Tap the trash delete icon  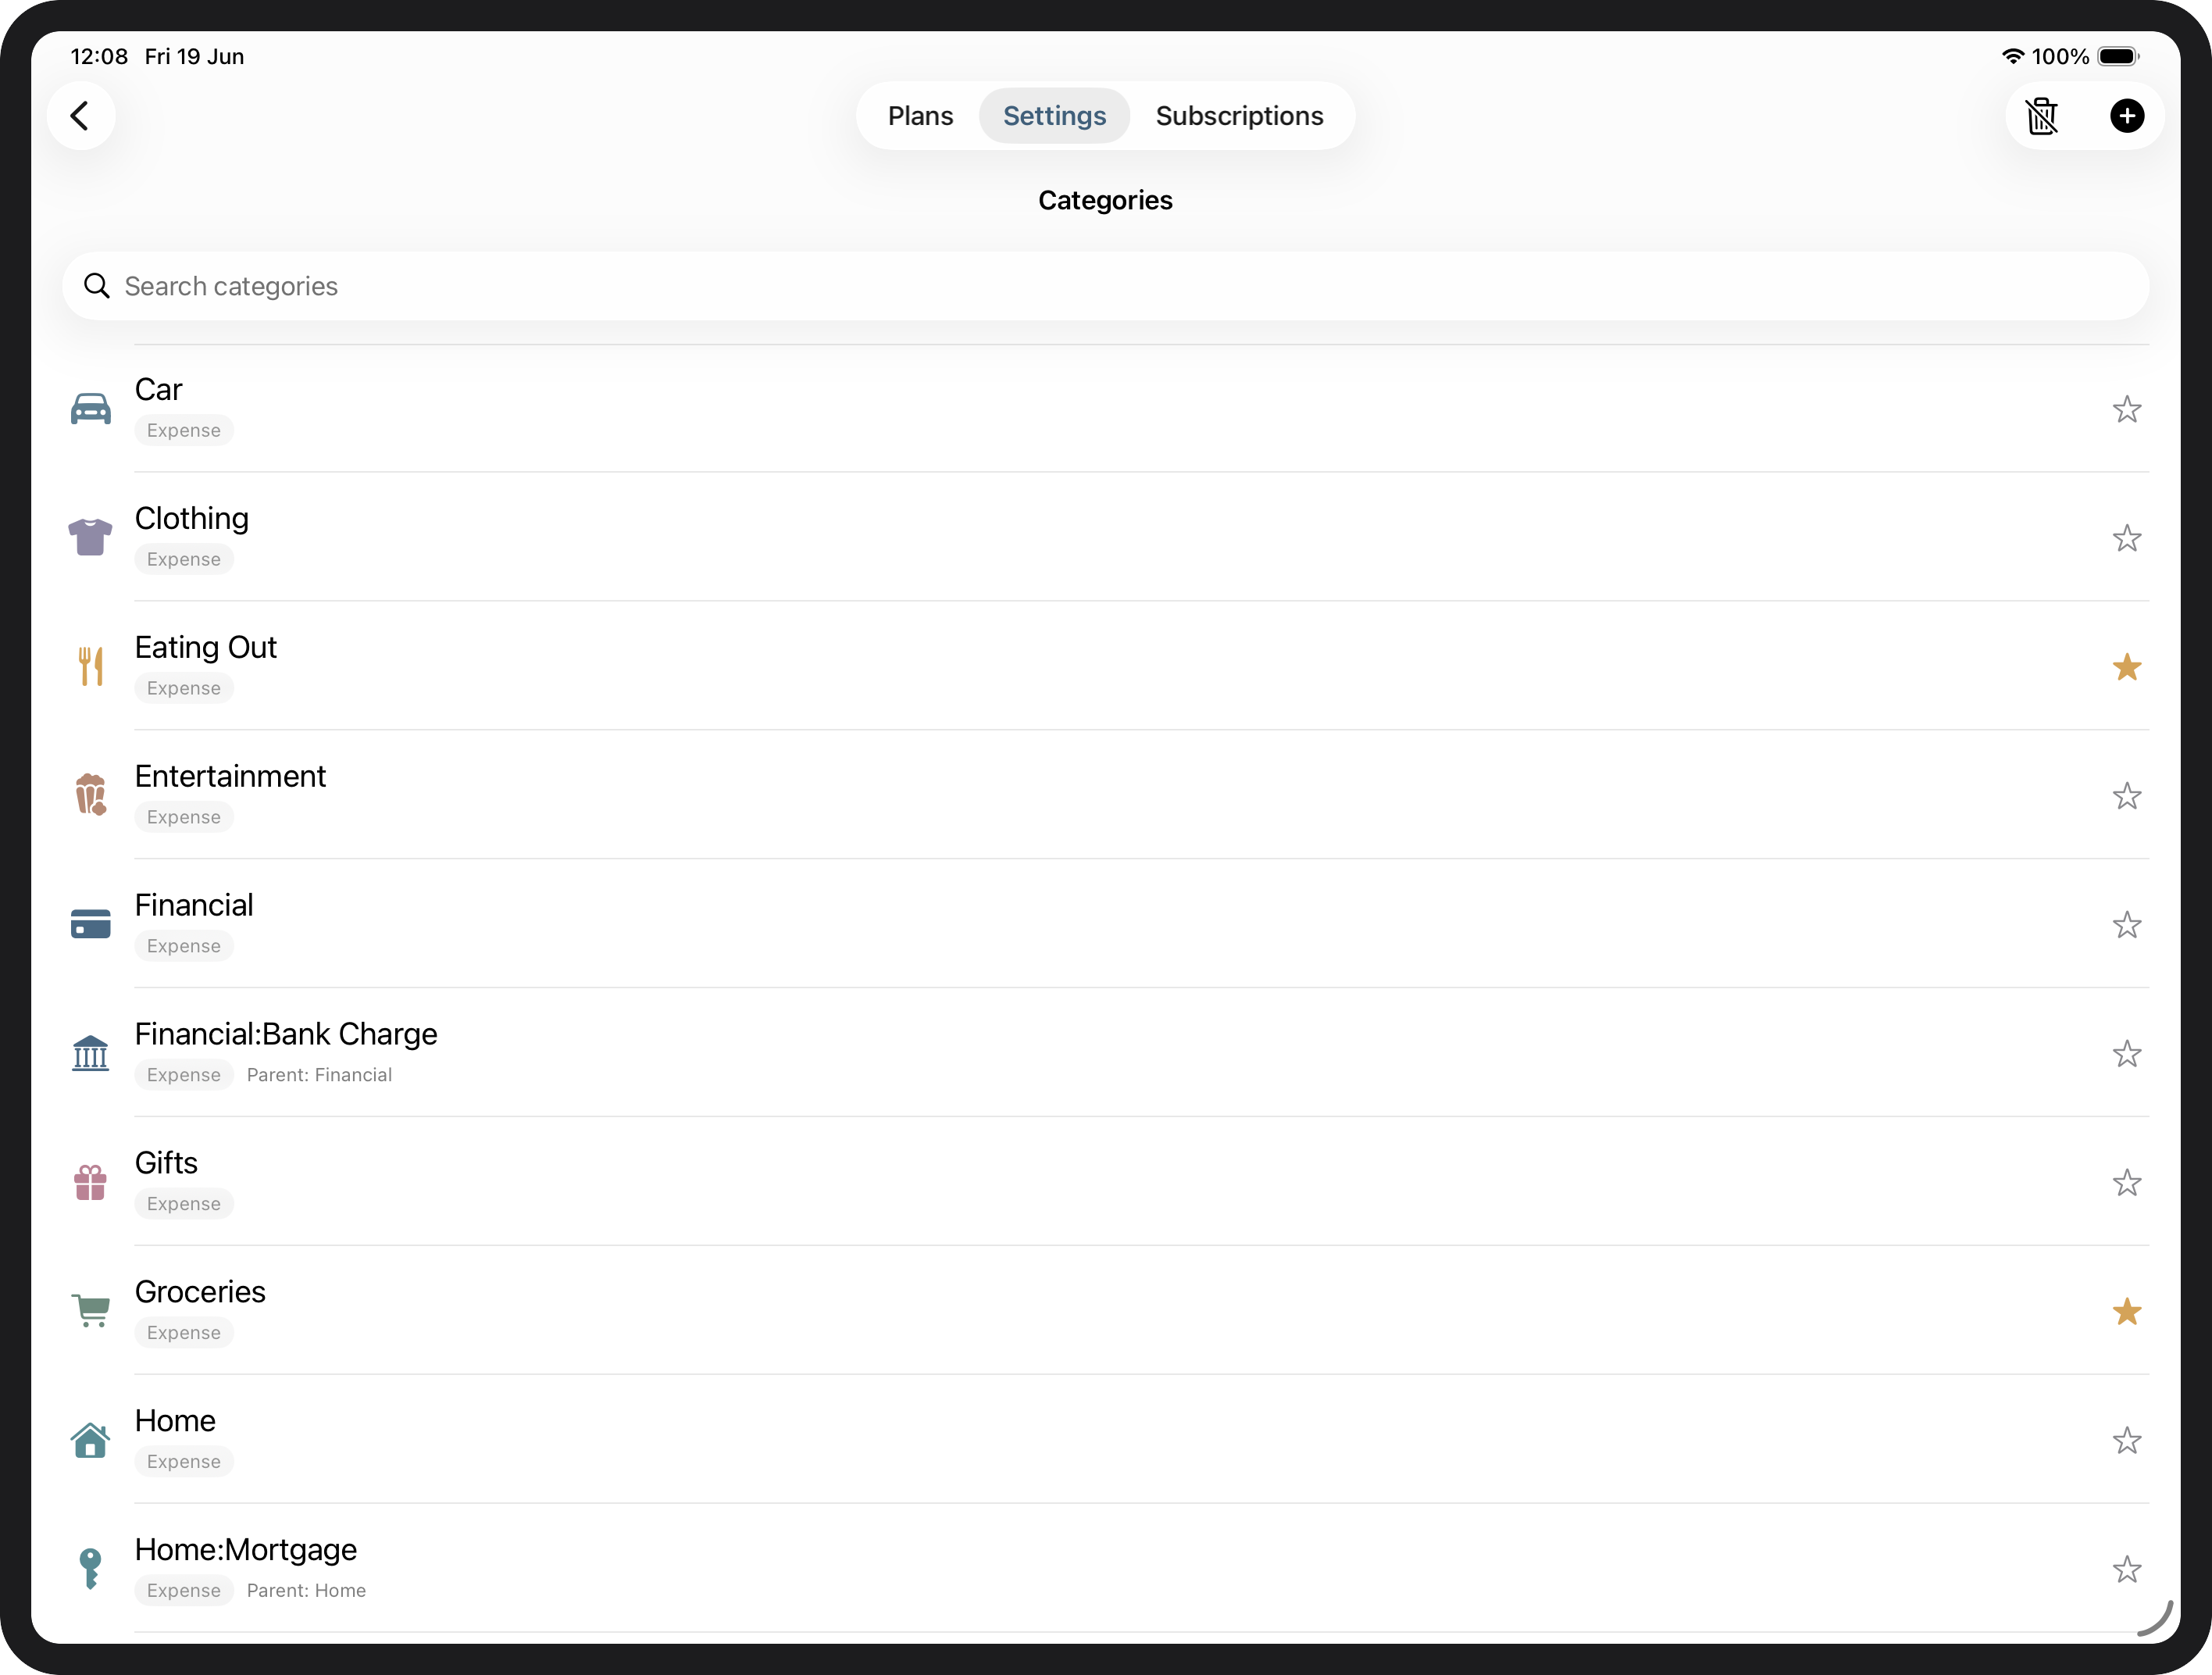coord(2042,116)
